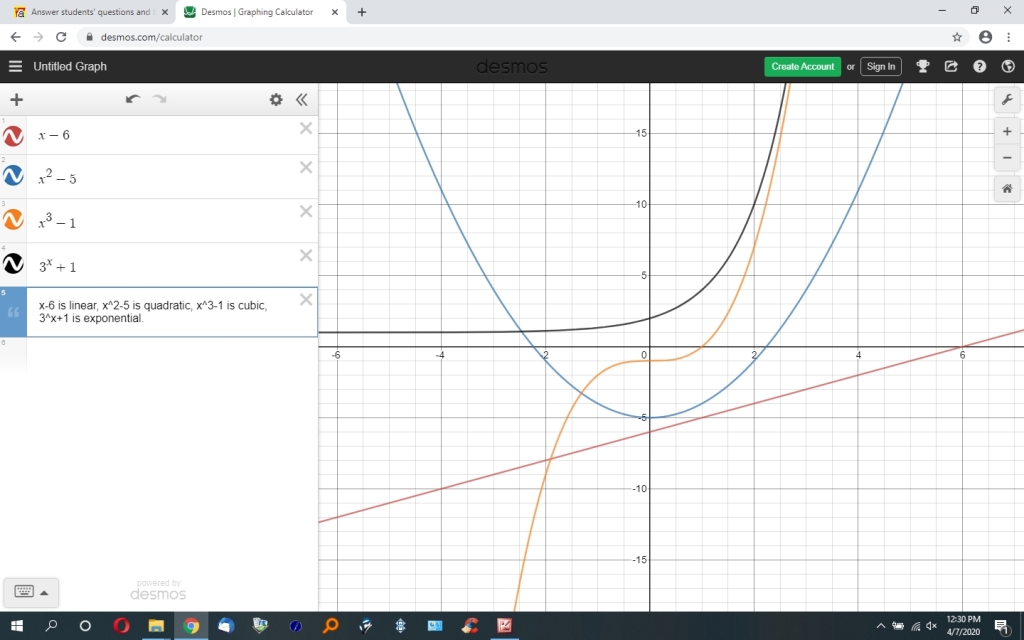
Task: Show the Desmos on-screen keypad
Action: click(x=24, y=592)
